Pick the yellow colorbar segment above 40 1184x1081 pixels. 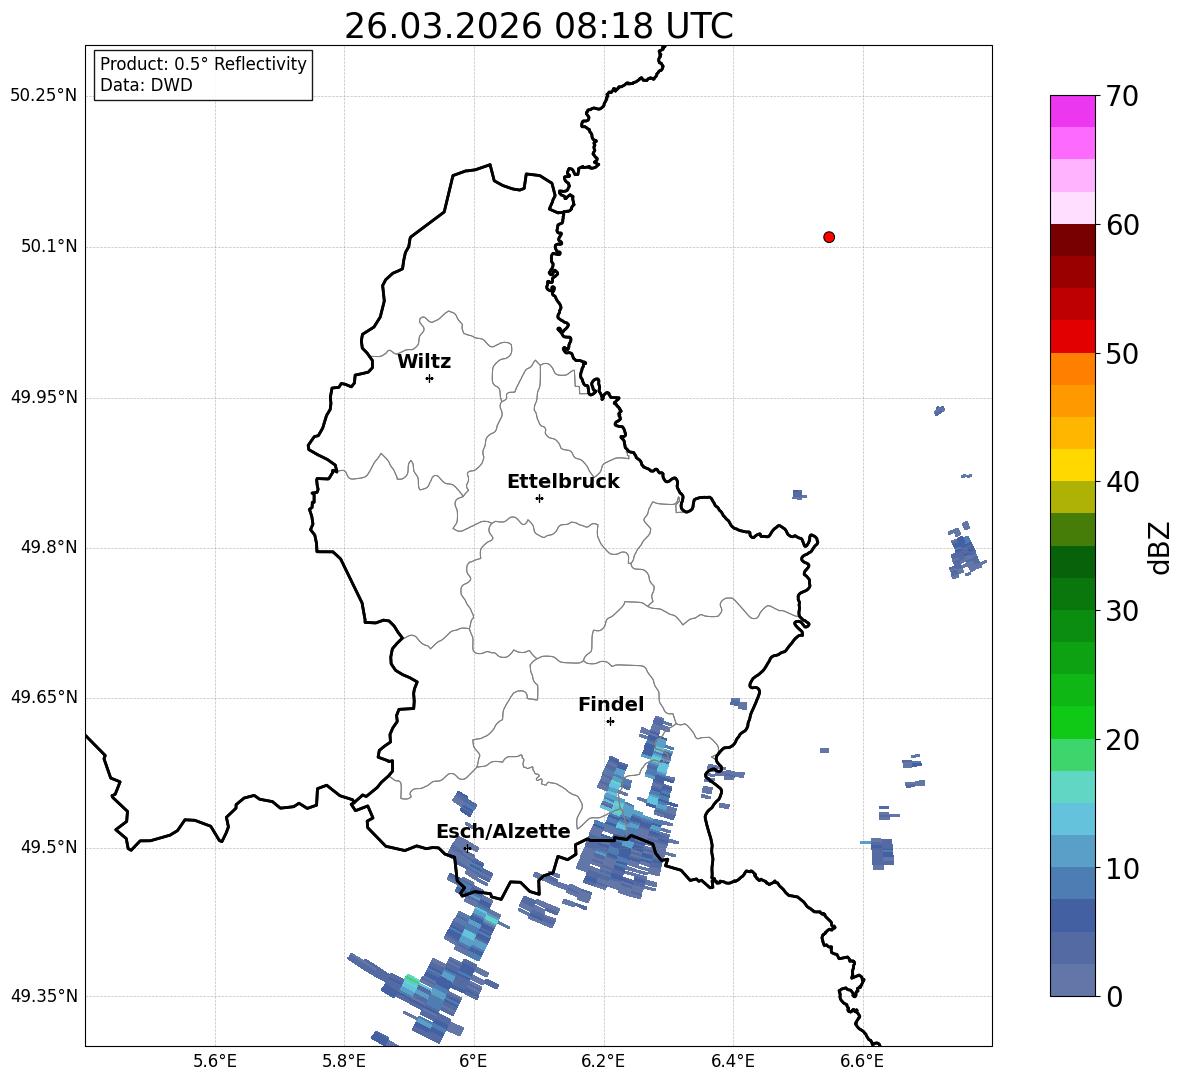click(x=1073, y=465)
